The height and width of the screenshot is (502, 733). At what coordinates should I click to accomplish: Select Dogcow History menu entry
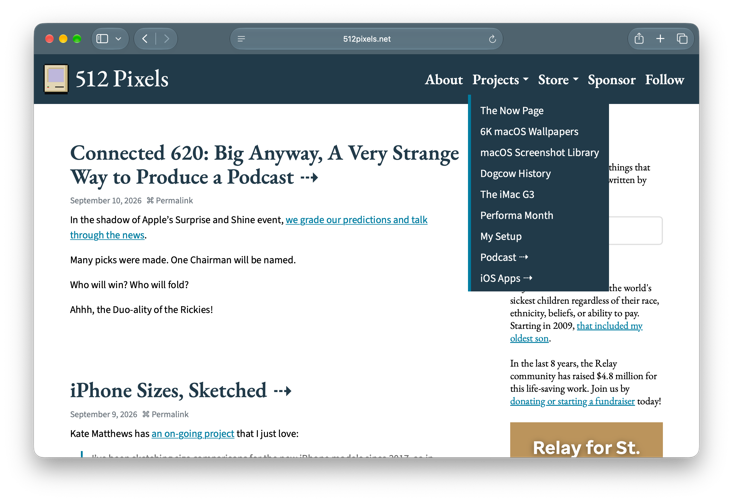pos(515,174)
